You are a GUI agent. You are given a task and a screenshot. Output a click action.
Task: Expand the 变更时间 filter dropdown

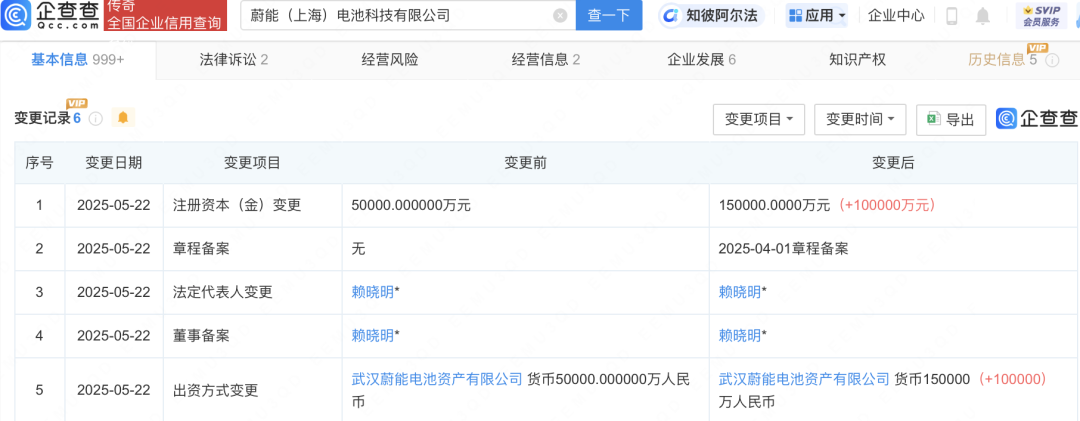[860, 119]
